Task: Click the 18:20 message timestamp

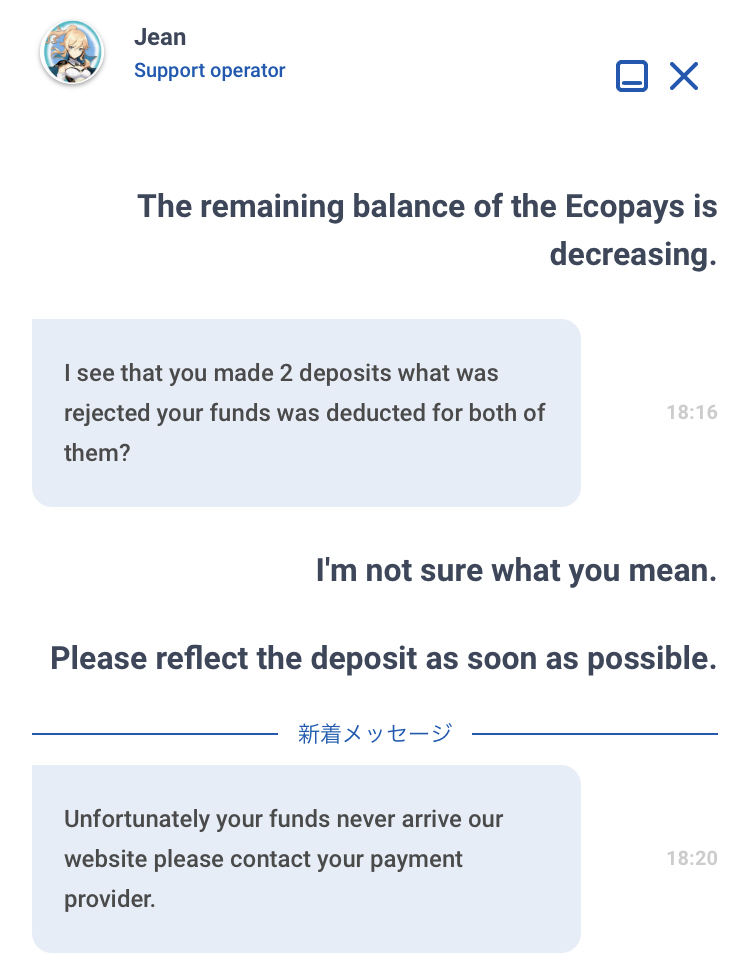Action: coord(692,858)
